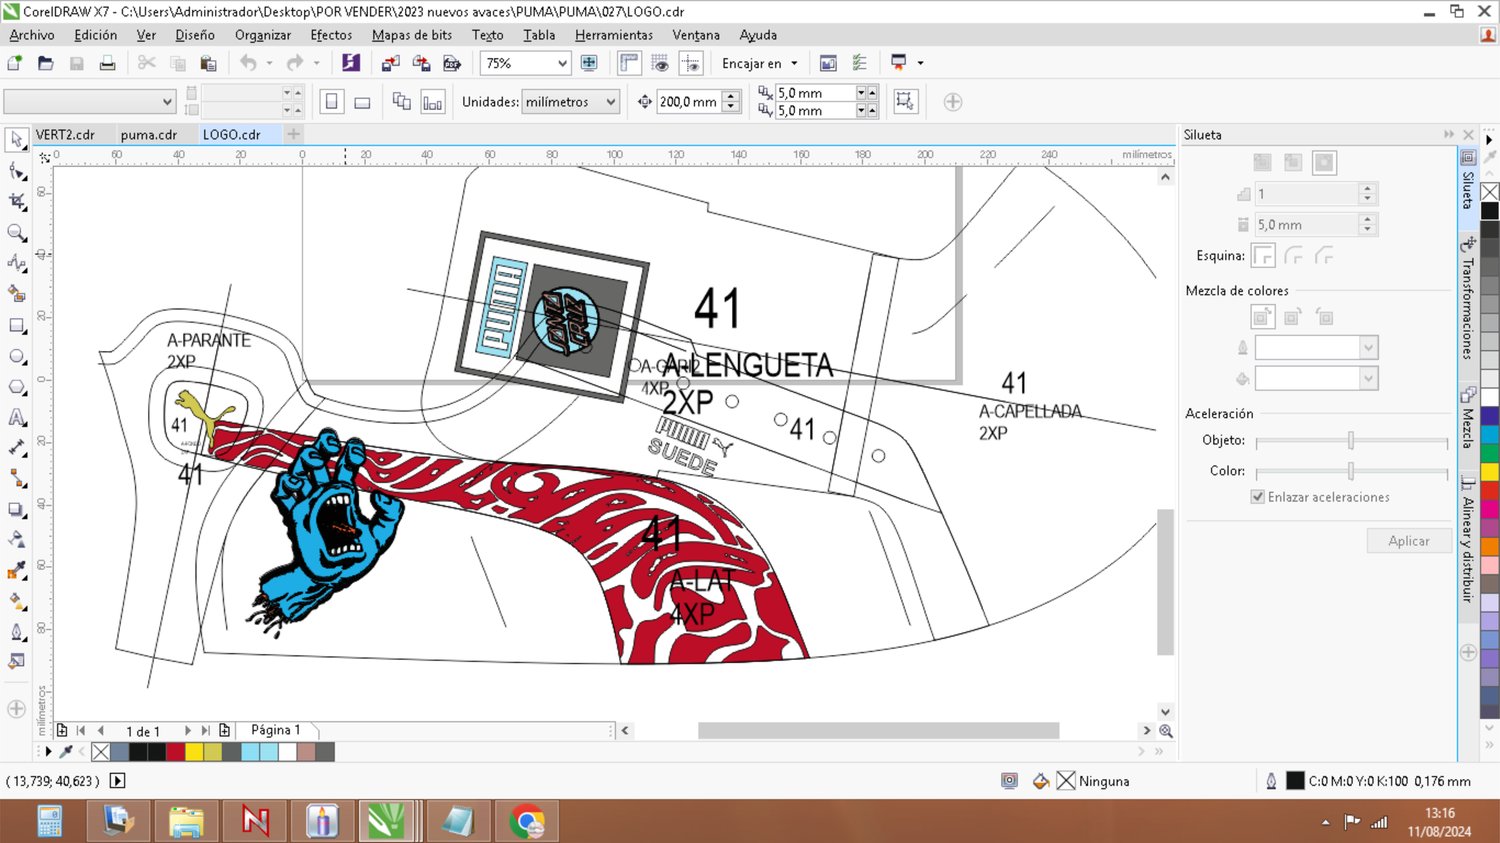Expand the workspace launcher dropdown arrow
1500x843 pixels.
pyautogui.click(x=920, y=63)
